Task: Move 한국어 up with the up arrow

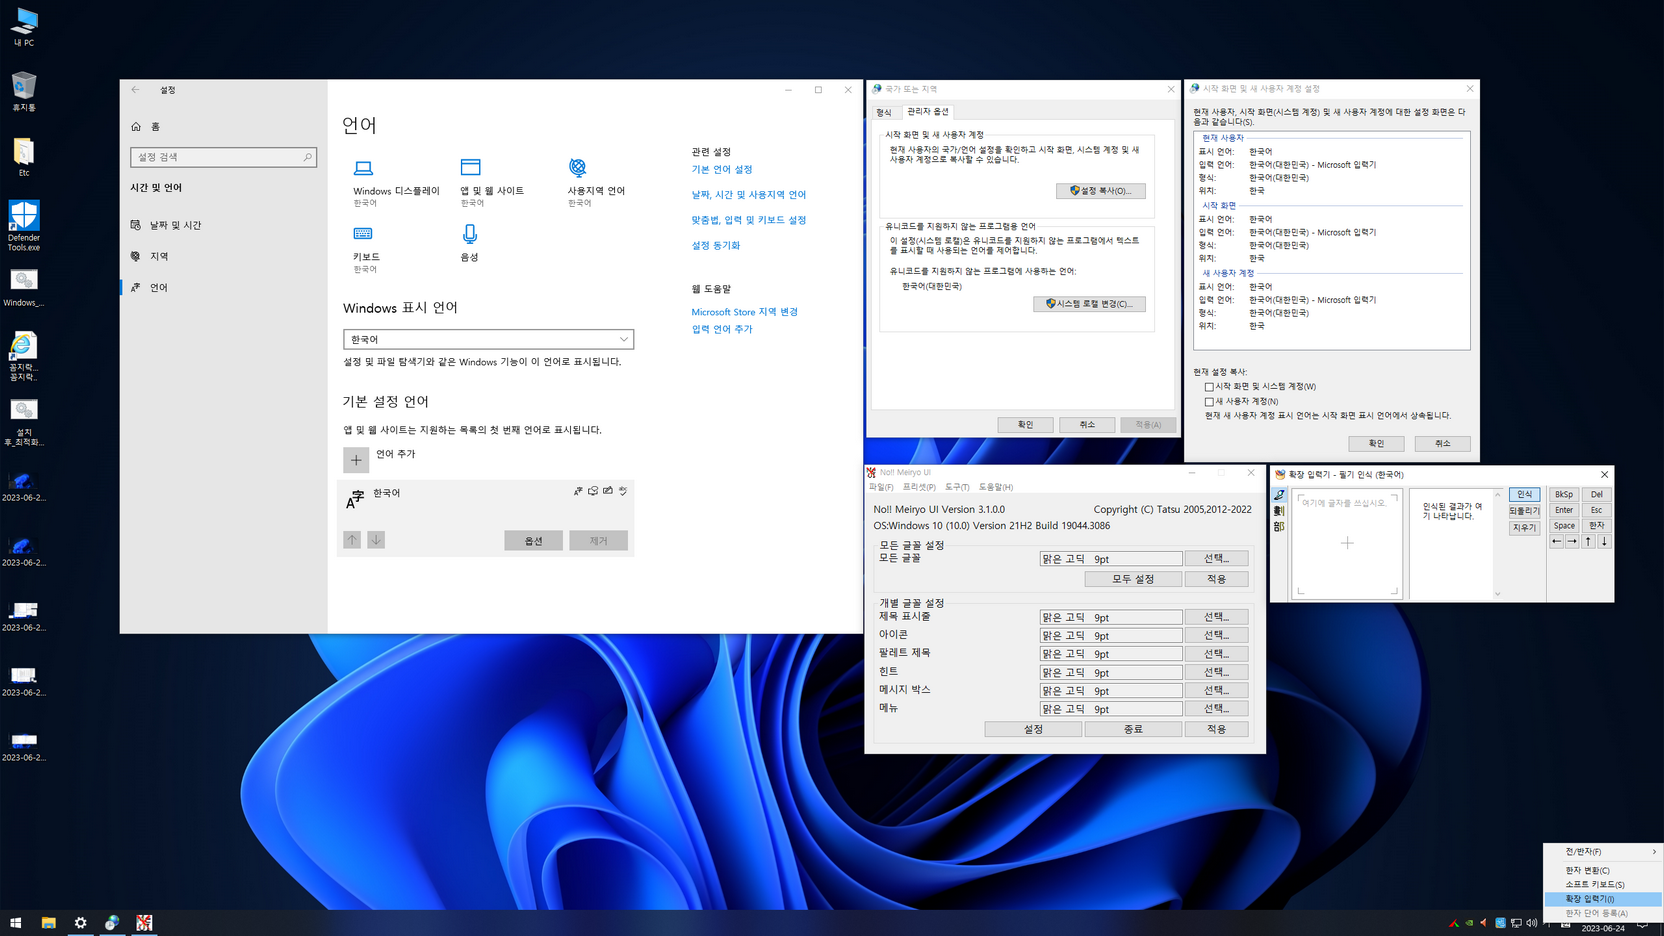Action: (x=352, y=540)
